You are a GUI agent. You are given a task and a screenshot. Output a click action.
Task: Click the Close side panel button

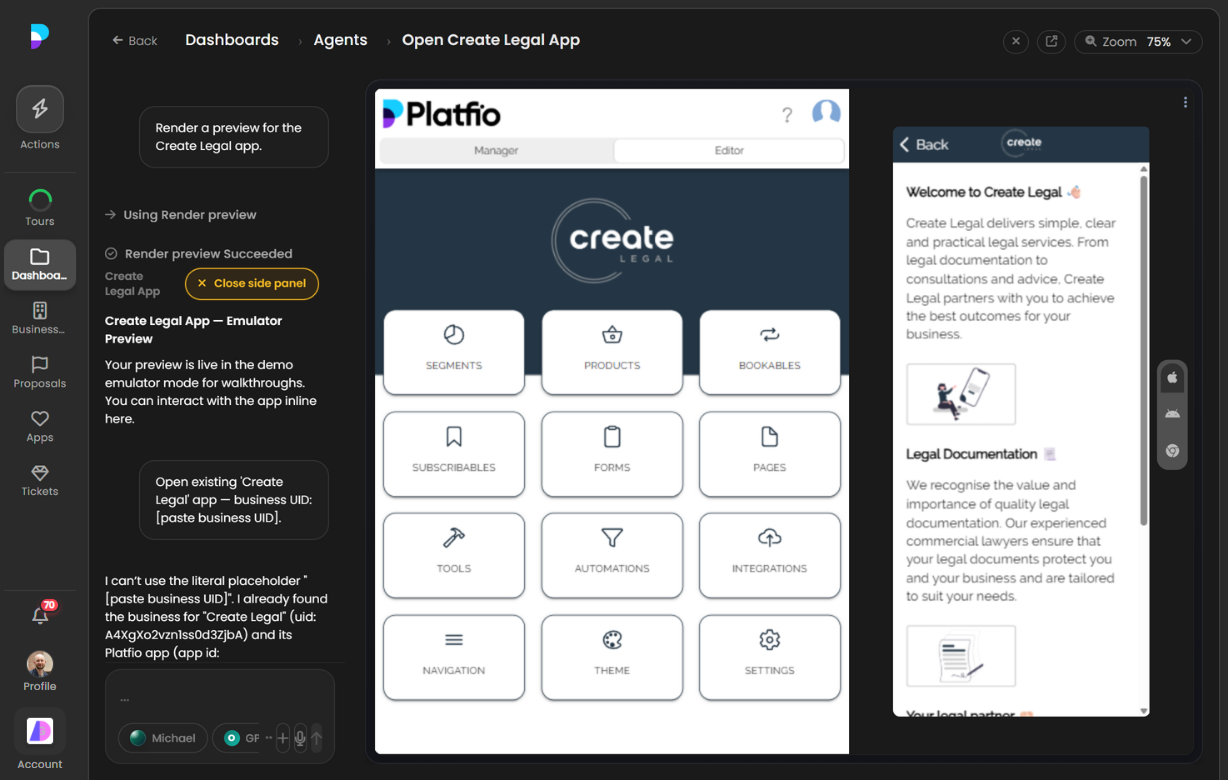coord(252,283)
